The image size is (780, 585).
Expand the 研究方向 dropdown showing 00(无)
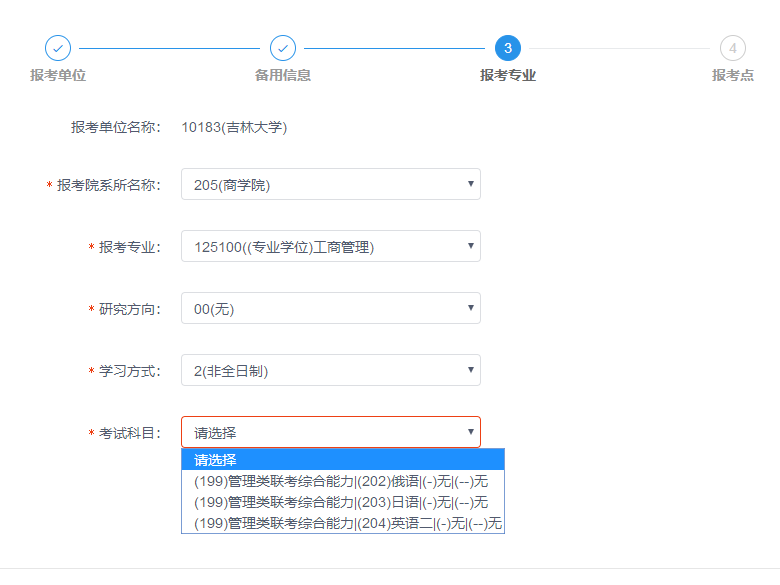(x=330, y=308)
